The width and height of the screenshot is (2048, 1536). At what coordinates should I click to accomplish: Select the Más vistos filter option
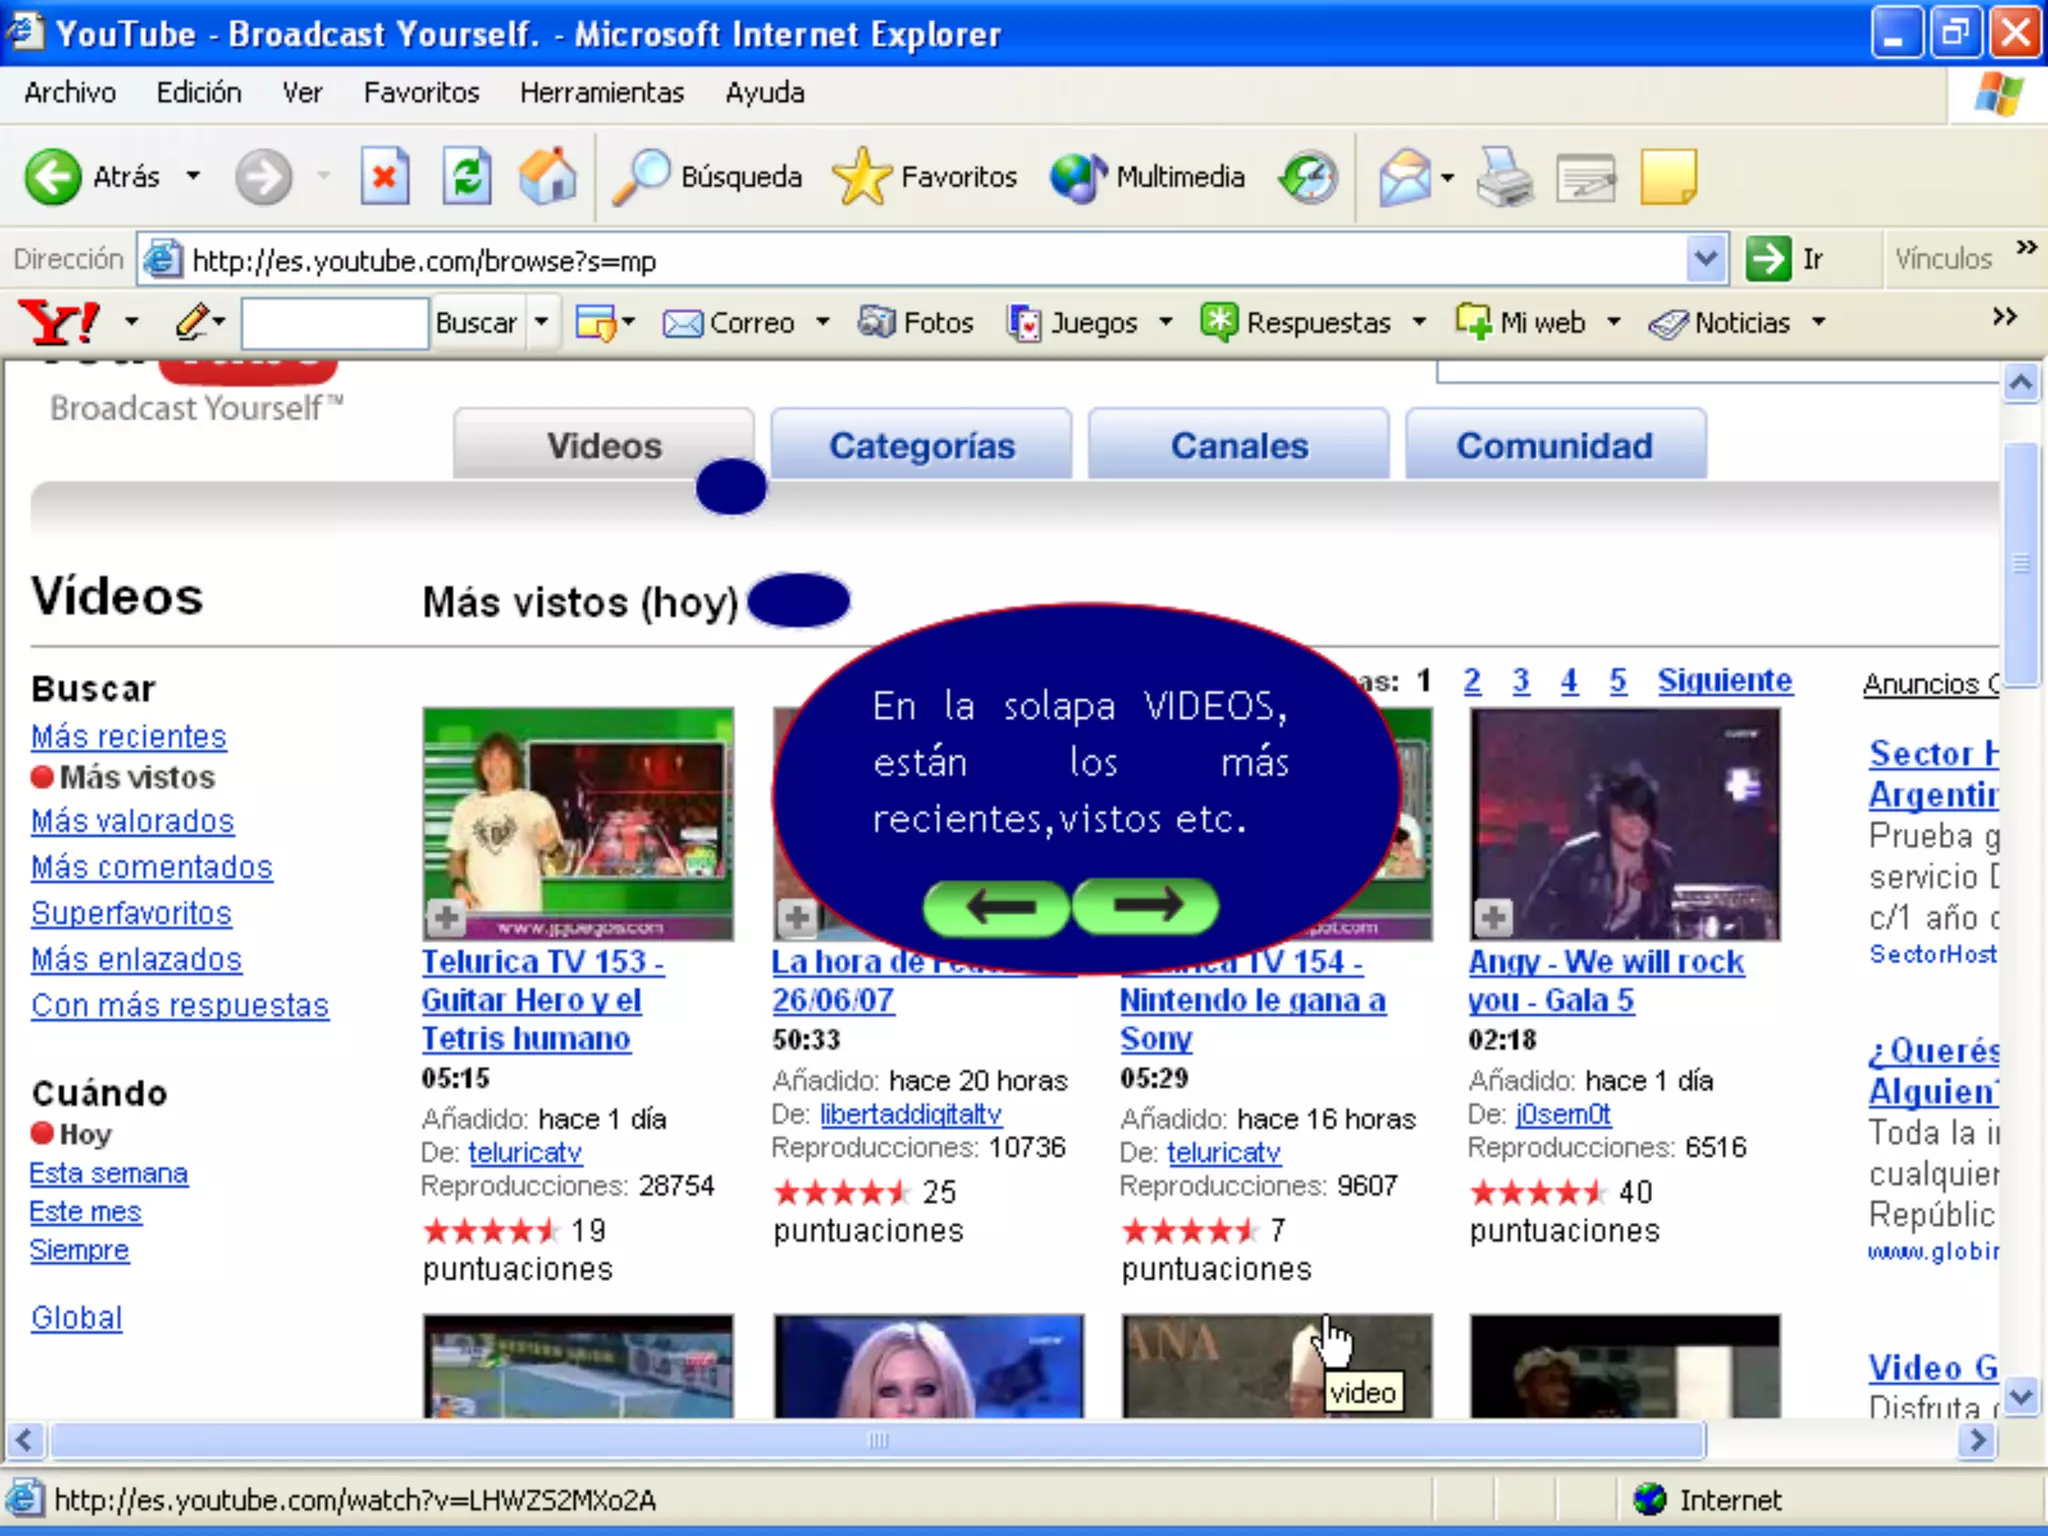[136, 777]
